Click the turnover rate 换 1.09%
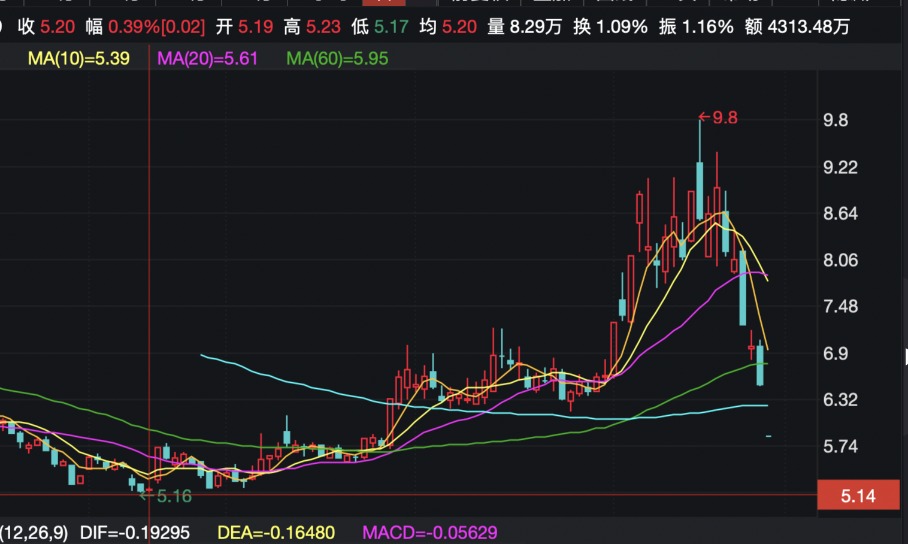This screenshot has width=908, height=544. (x=610, y=27)
